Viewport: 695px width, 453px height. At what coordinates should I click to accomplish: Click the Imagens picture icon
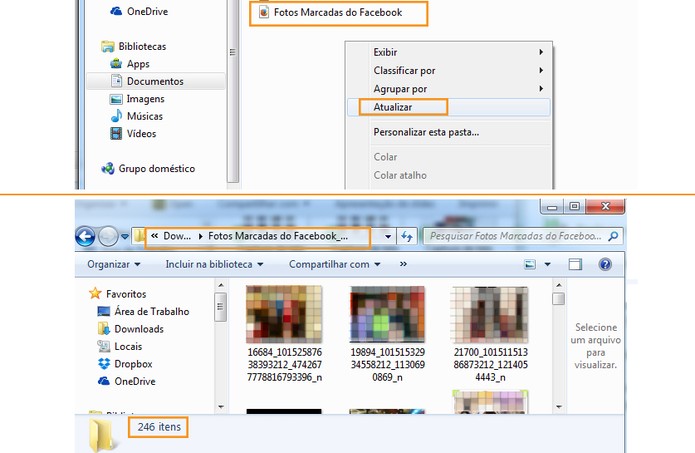tap(116, 99)
